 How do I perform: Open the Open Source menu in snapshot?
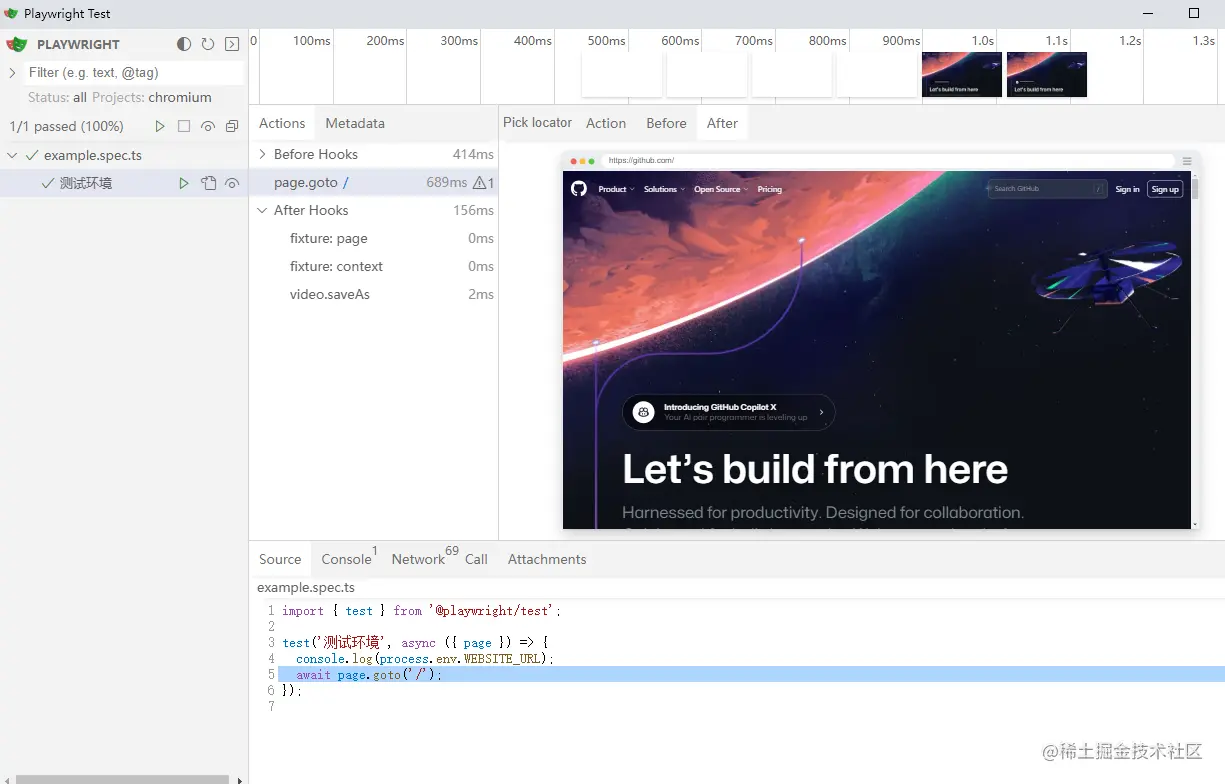pos(721,189)
